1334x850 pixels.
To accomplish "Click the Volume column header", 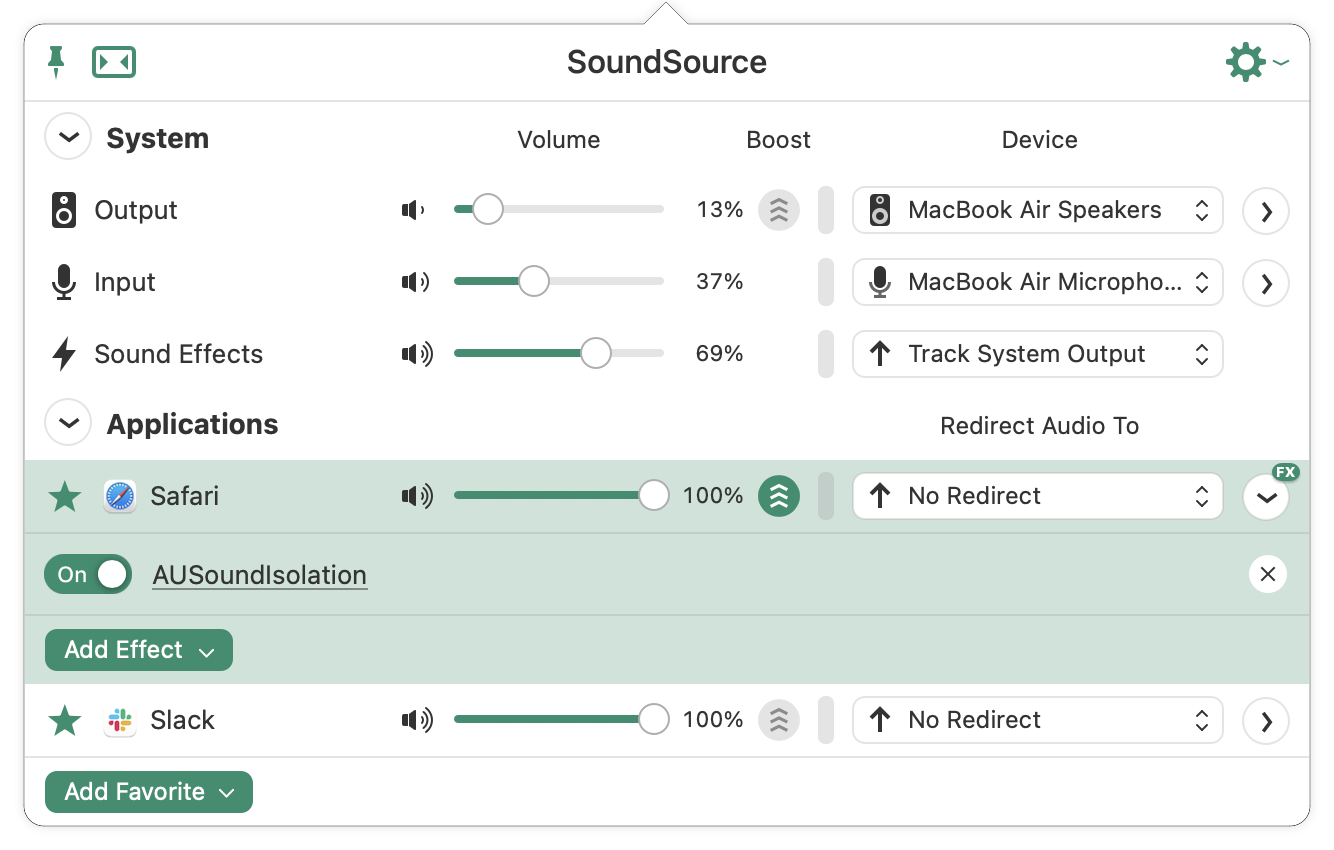I will coord(559,140).
